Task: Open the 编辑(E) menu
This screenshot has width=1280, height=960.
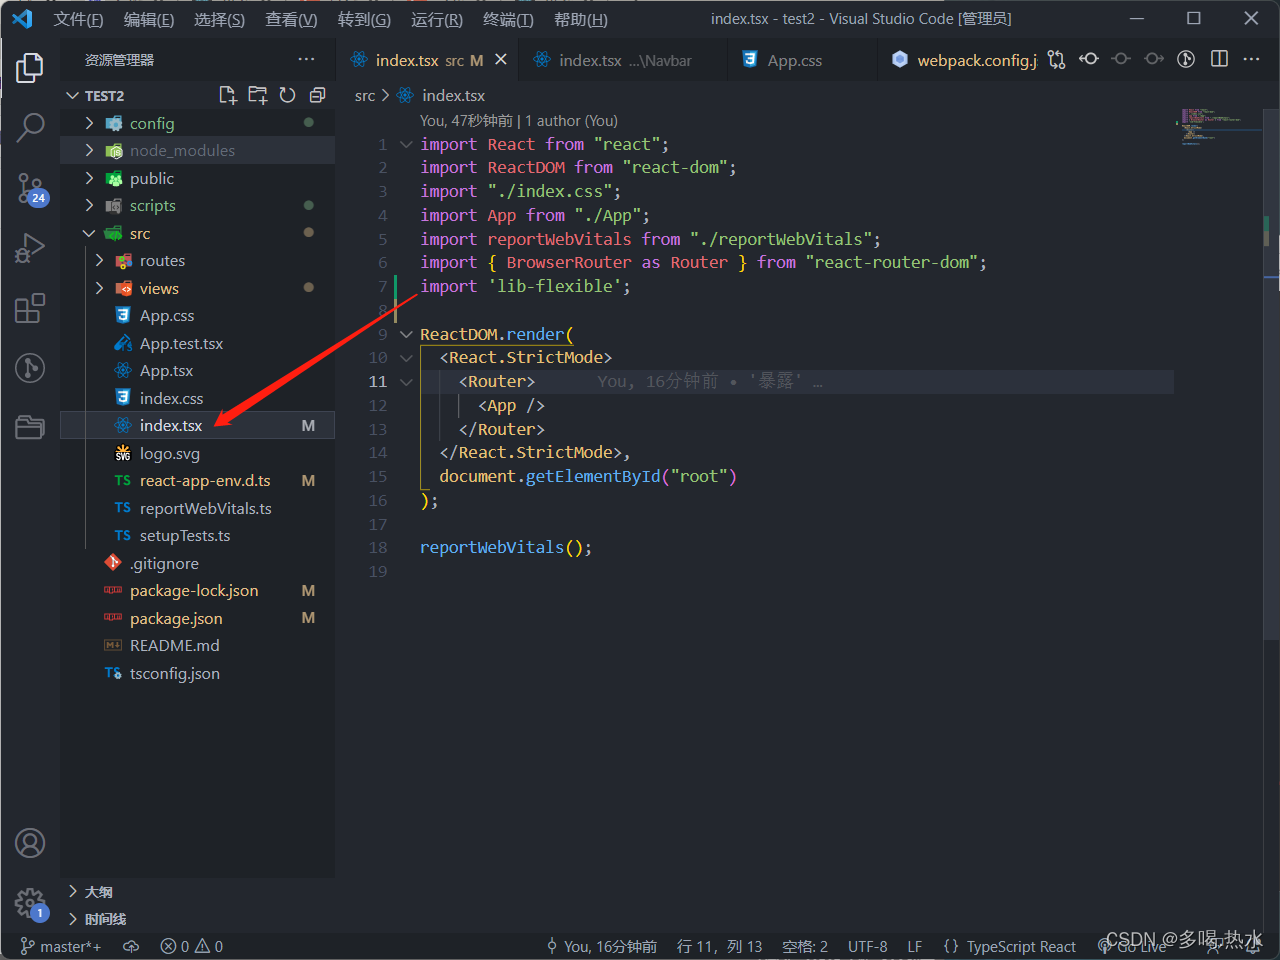Action: tap(149, 19)
